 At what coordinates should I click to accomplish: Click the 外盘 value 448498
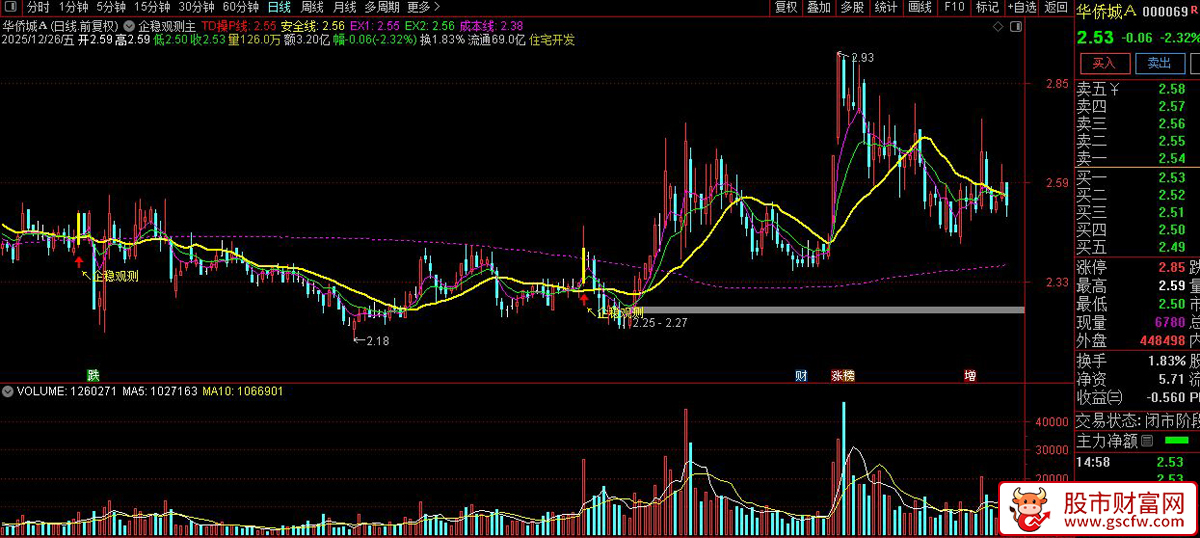1163,341
